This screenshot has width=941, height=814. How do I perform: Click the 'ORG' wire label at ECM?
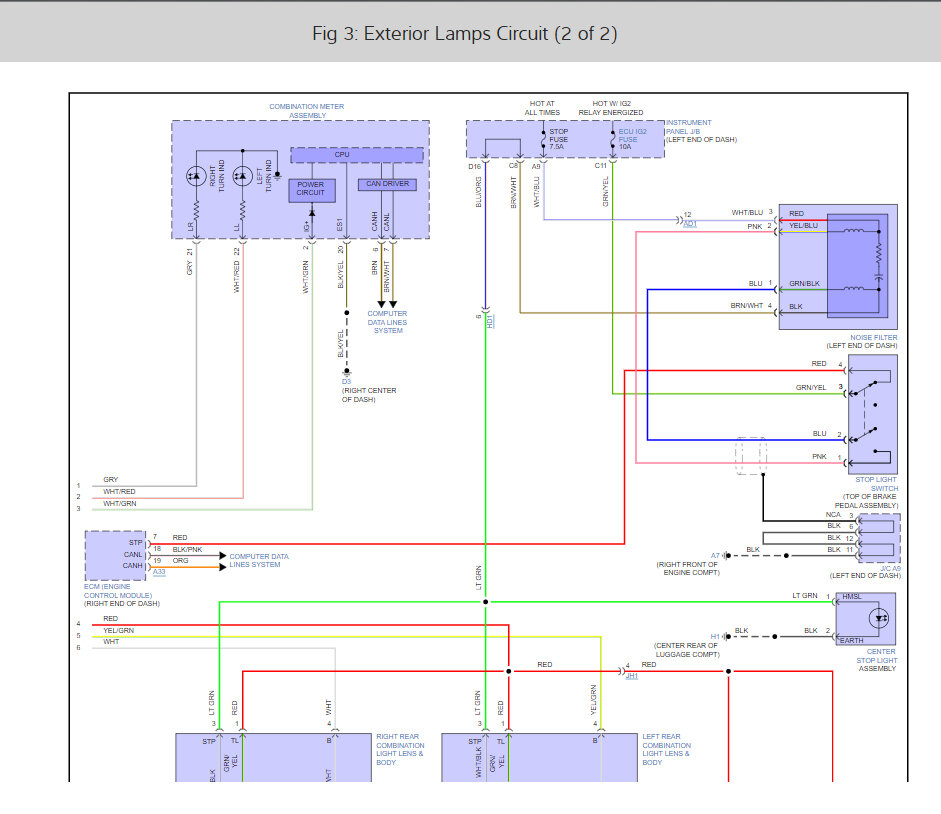[x=180, y=561]
